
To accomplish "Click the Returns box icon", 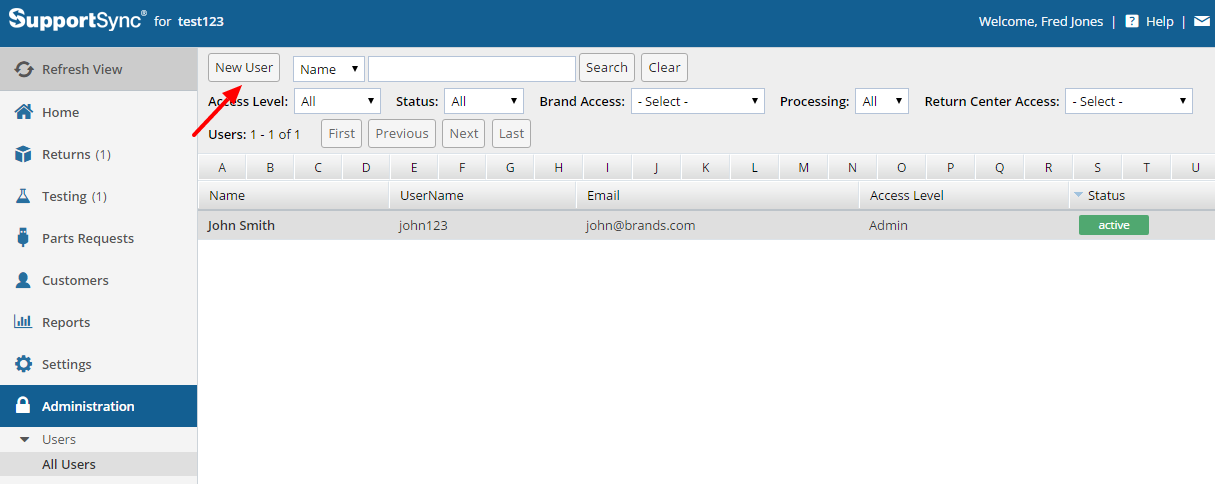I will pos(24,154).
